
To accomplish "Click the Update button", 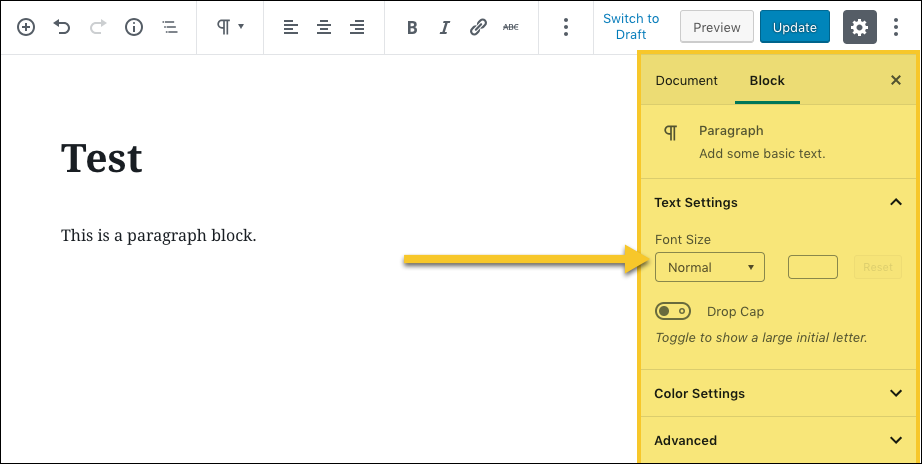I will coord(794,27).
